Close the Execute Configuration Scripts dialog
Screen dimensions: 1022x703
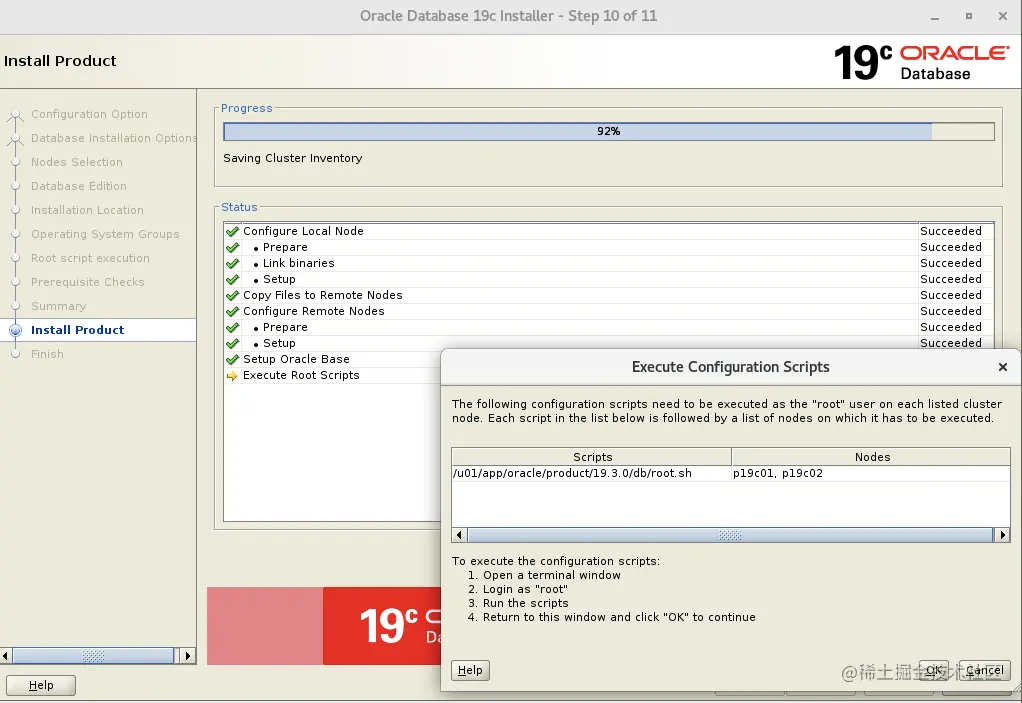(x=1002, y=367)
